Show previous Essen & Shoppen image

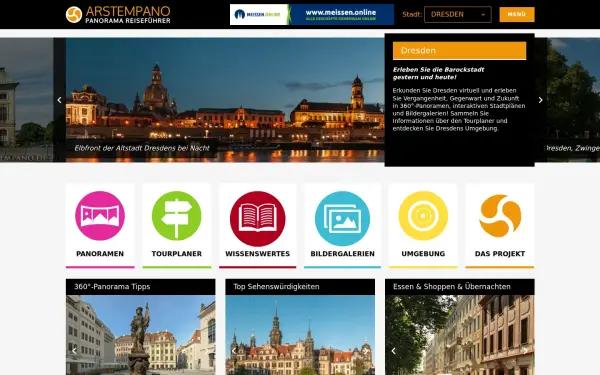[393, 351]
